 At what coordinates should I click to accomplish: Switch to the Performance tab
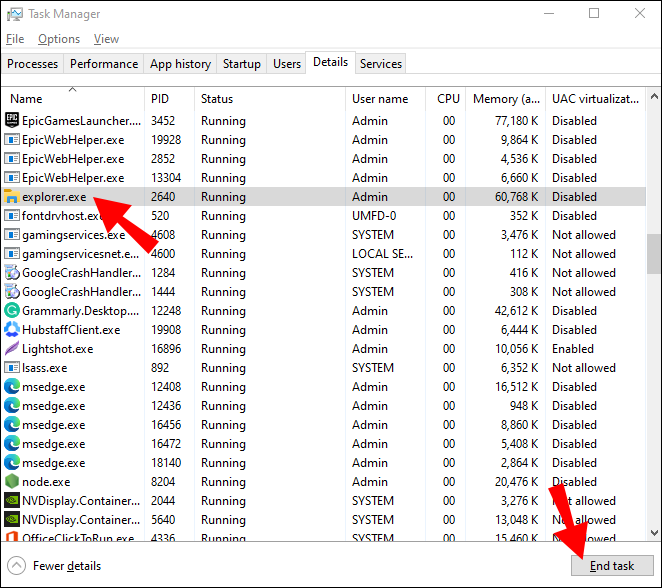tap(104, 64)
